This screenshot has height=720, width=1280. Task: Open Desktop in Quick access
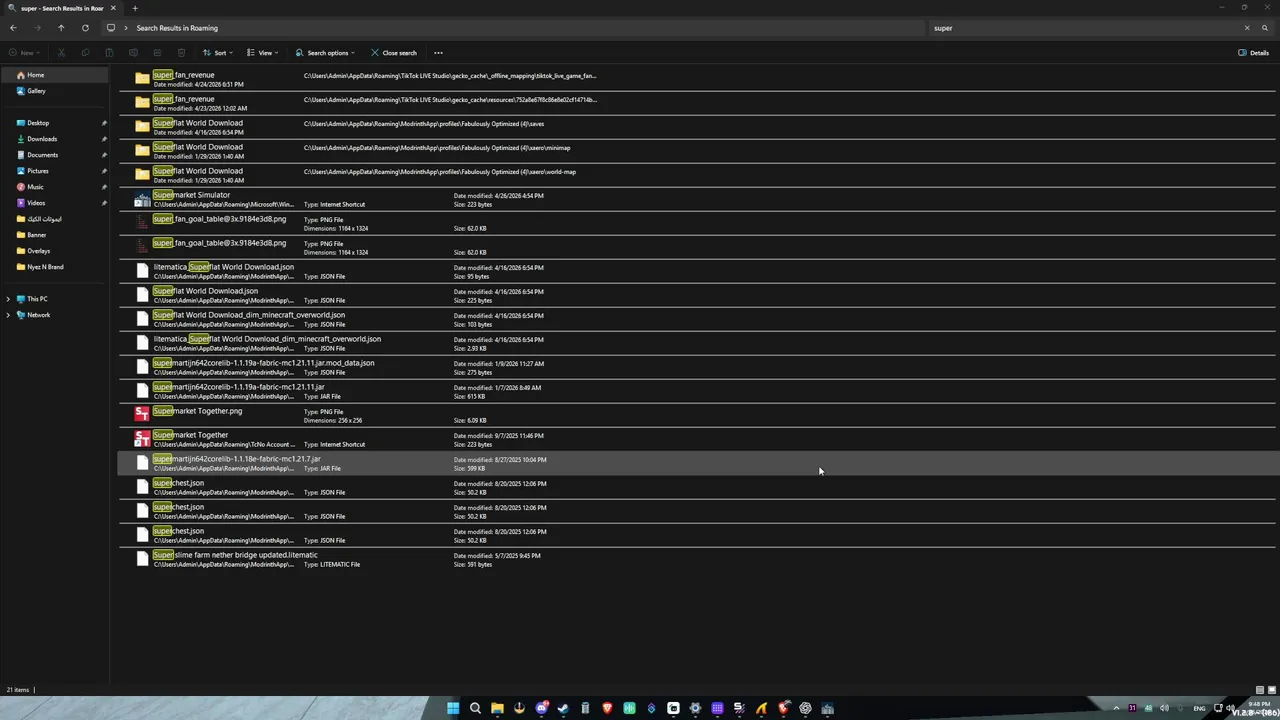click(38, 123)
